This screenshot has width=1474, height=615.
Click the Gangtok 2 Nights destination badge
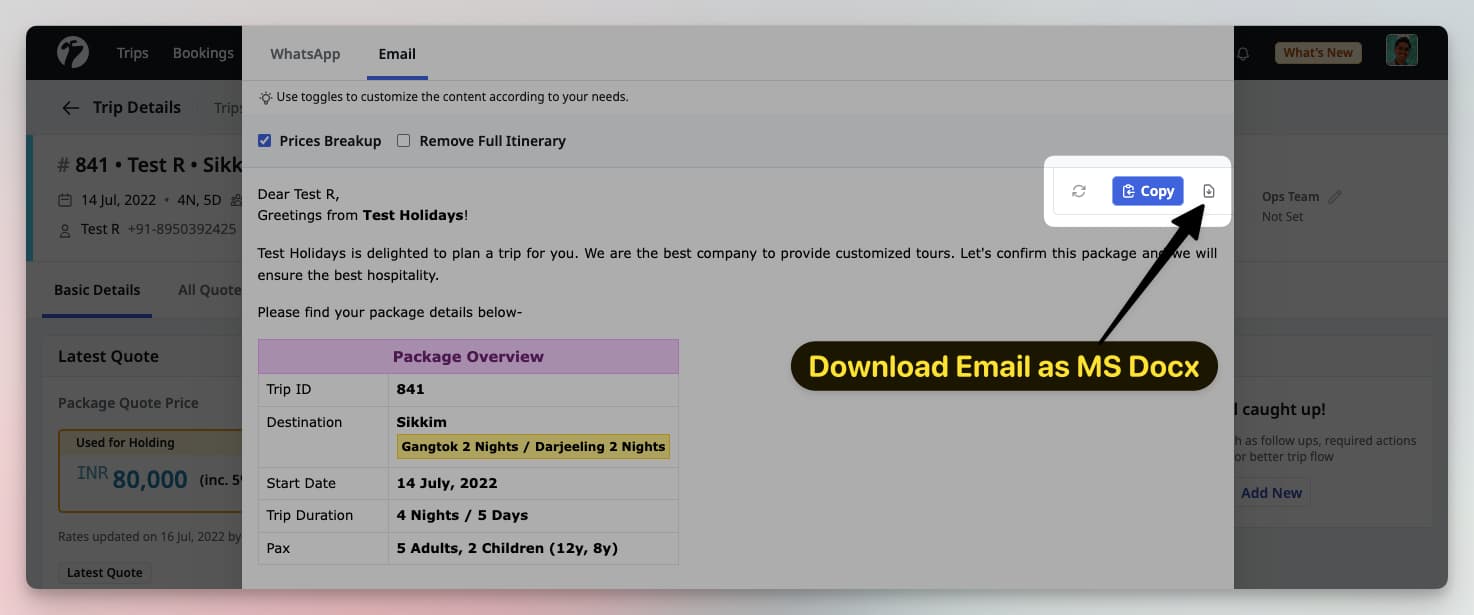click(x=533, y=446)
